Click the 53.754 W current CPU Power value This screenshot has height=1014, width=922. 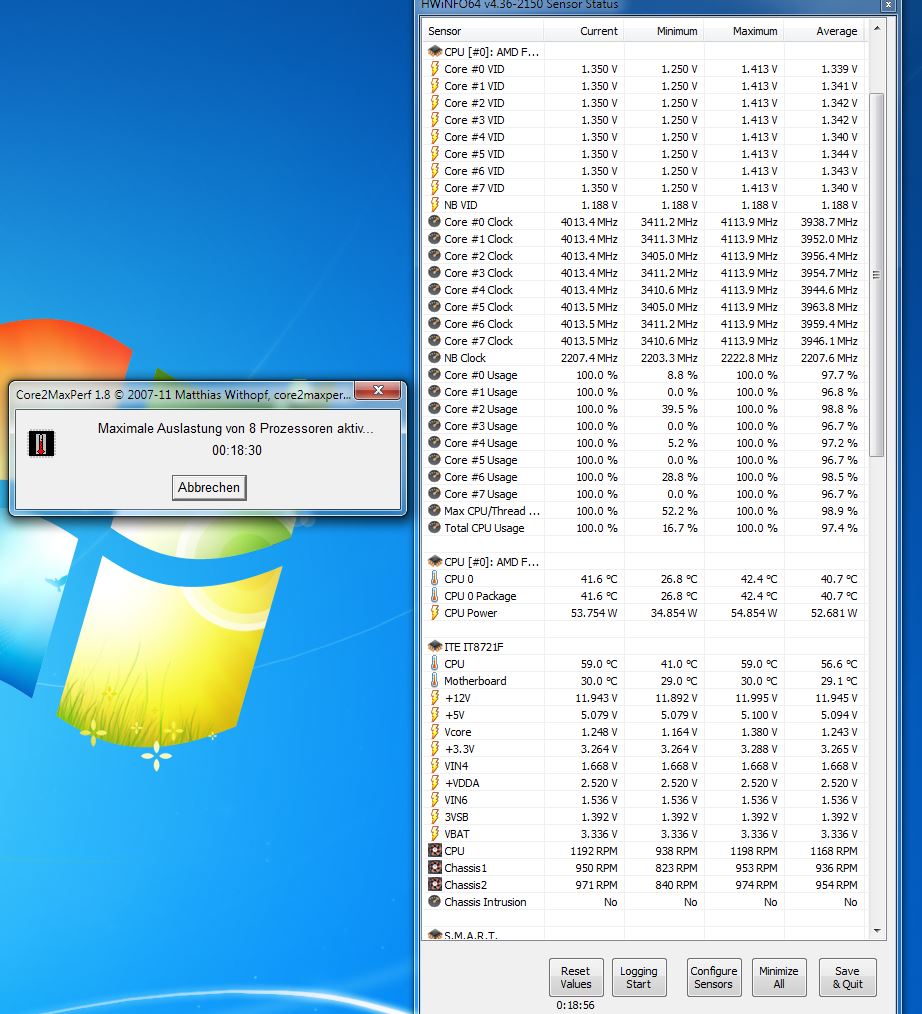[x=594, y=613]
